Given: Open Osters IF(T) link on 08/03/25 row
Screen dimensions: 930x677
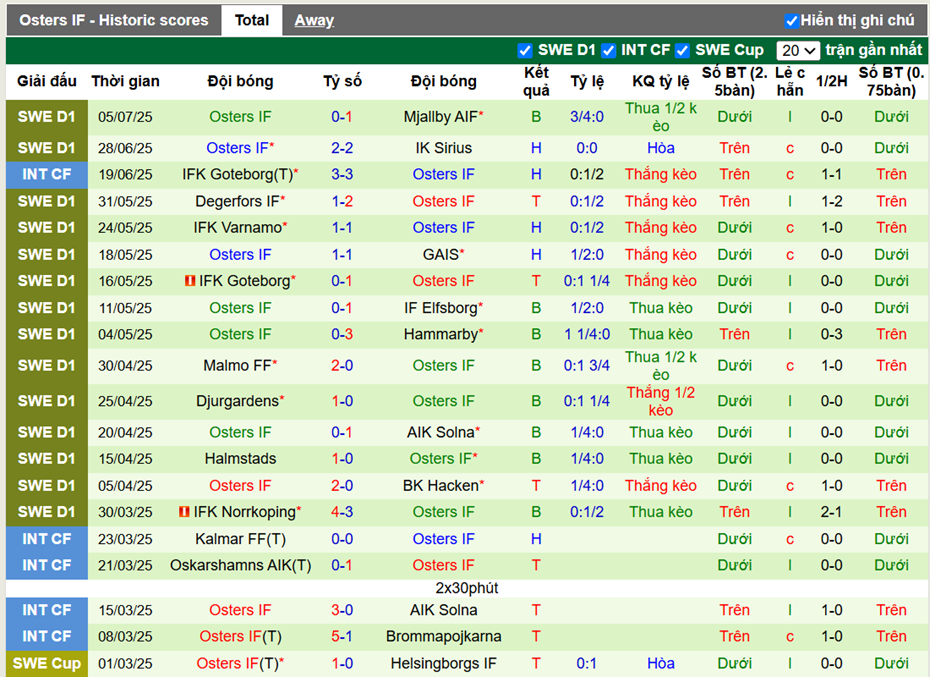Looking at the screenshot, I should [x=240, y=636].
